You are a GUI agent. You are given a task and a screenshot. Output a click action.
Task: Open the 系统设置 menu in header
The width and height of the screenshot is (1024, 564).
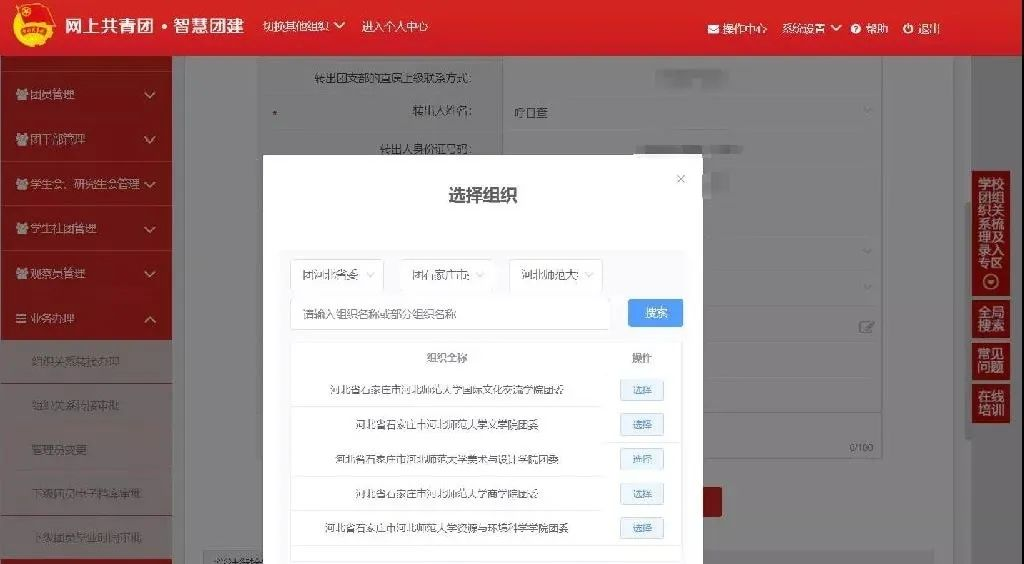[811, 29]
